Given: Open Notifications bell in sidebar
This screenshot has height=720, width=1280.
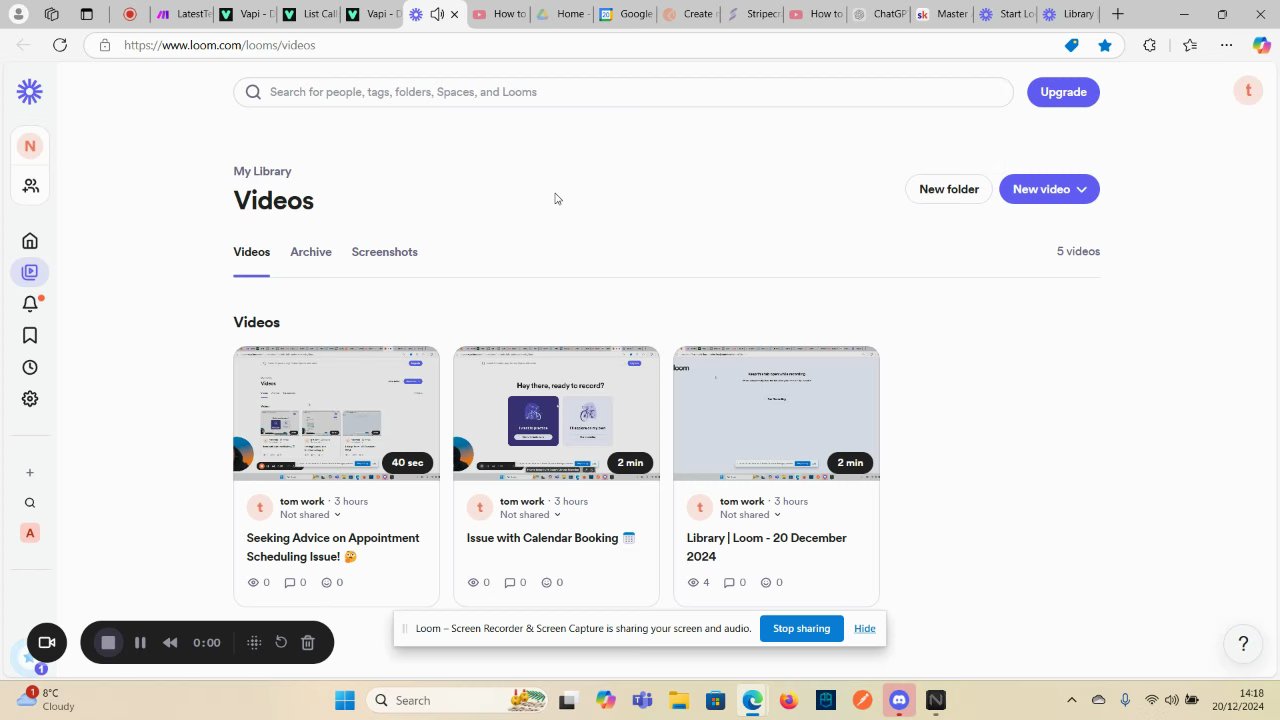Looking at the screenshot, I should (x=30, y=304).
